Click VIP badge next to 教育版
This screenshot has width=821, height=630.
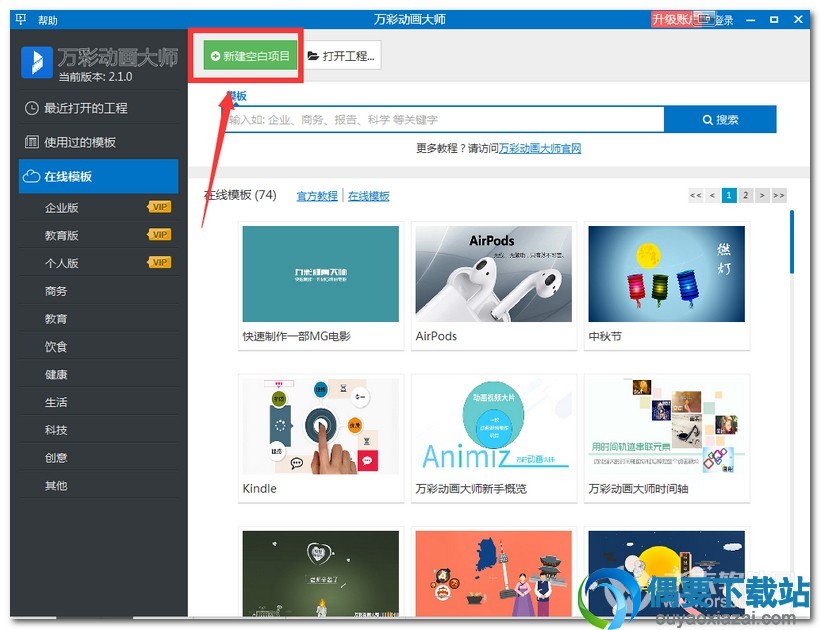(x=159, y=235)
